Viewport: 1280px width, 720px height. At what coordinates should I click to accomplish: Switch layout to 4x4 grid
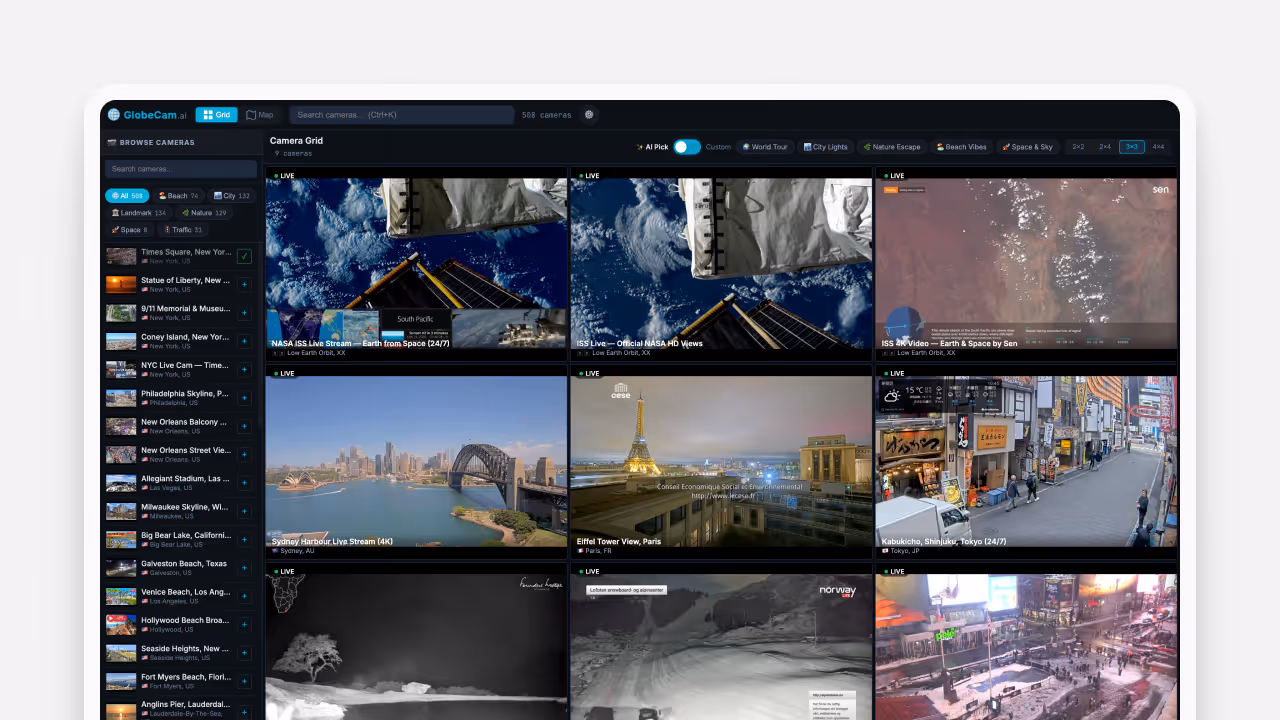(x=1158, y=146)
